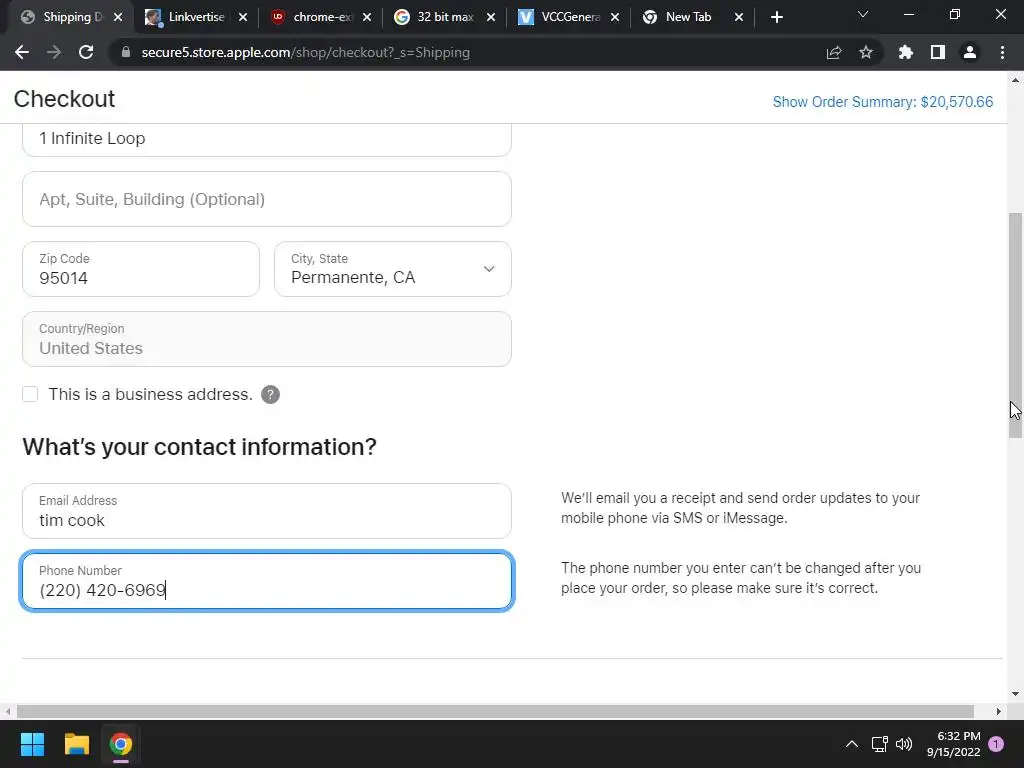Expand the City, State dropdown
Image resolution: width=1024 pixels, height=768 pixels.
coord(392,269)
